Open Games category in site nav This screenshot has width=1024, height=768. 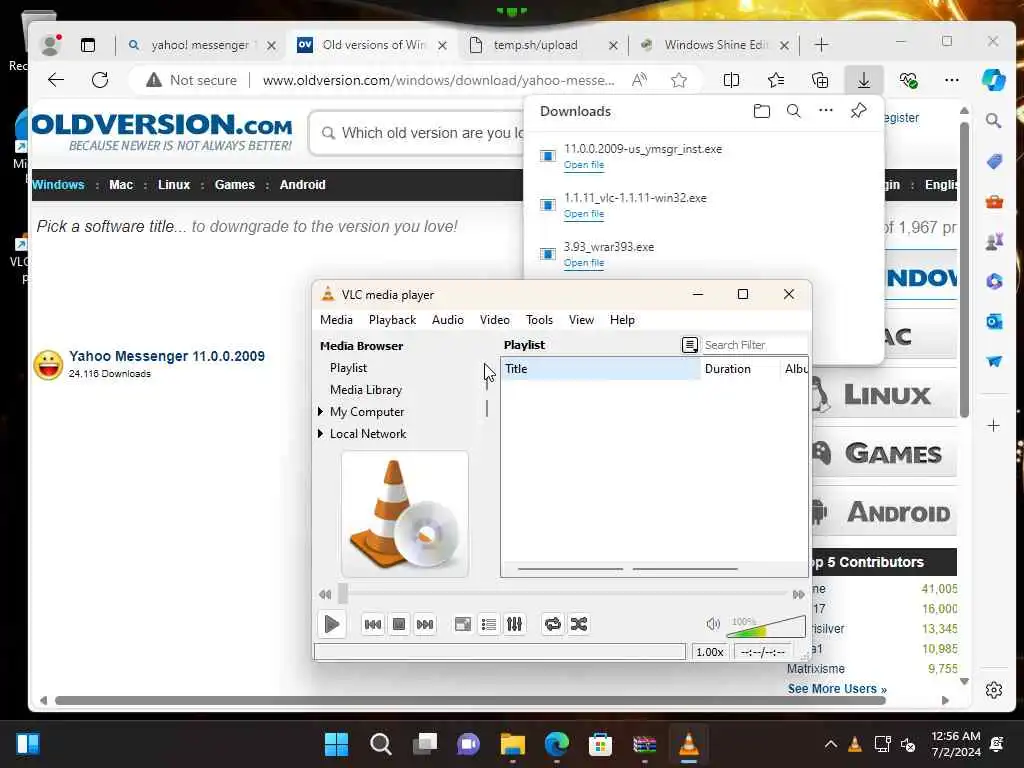pos(234,185)
